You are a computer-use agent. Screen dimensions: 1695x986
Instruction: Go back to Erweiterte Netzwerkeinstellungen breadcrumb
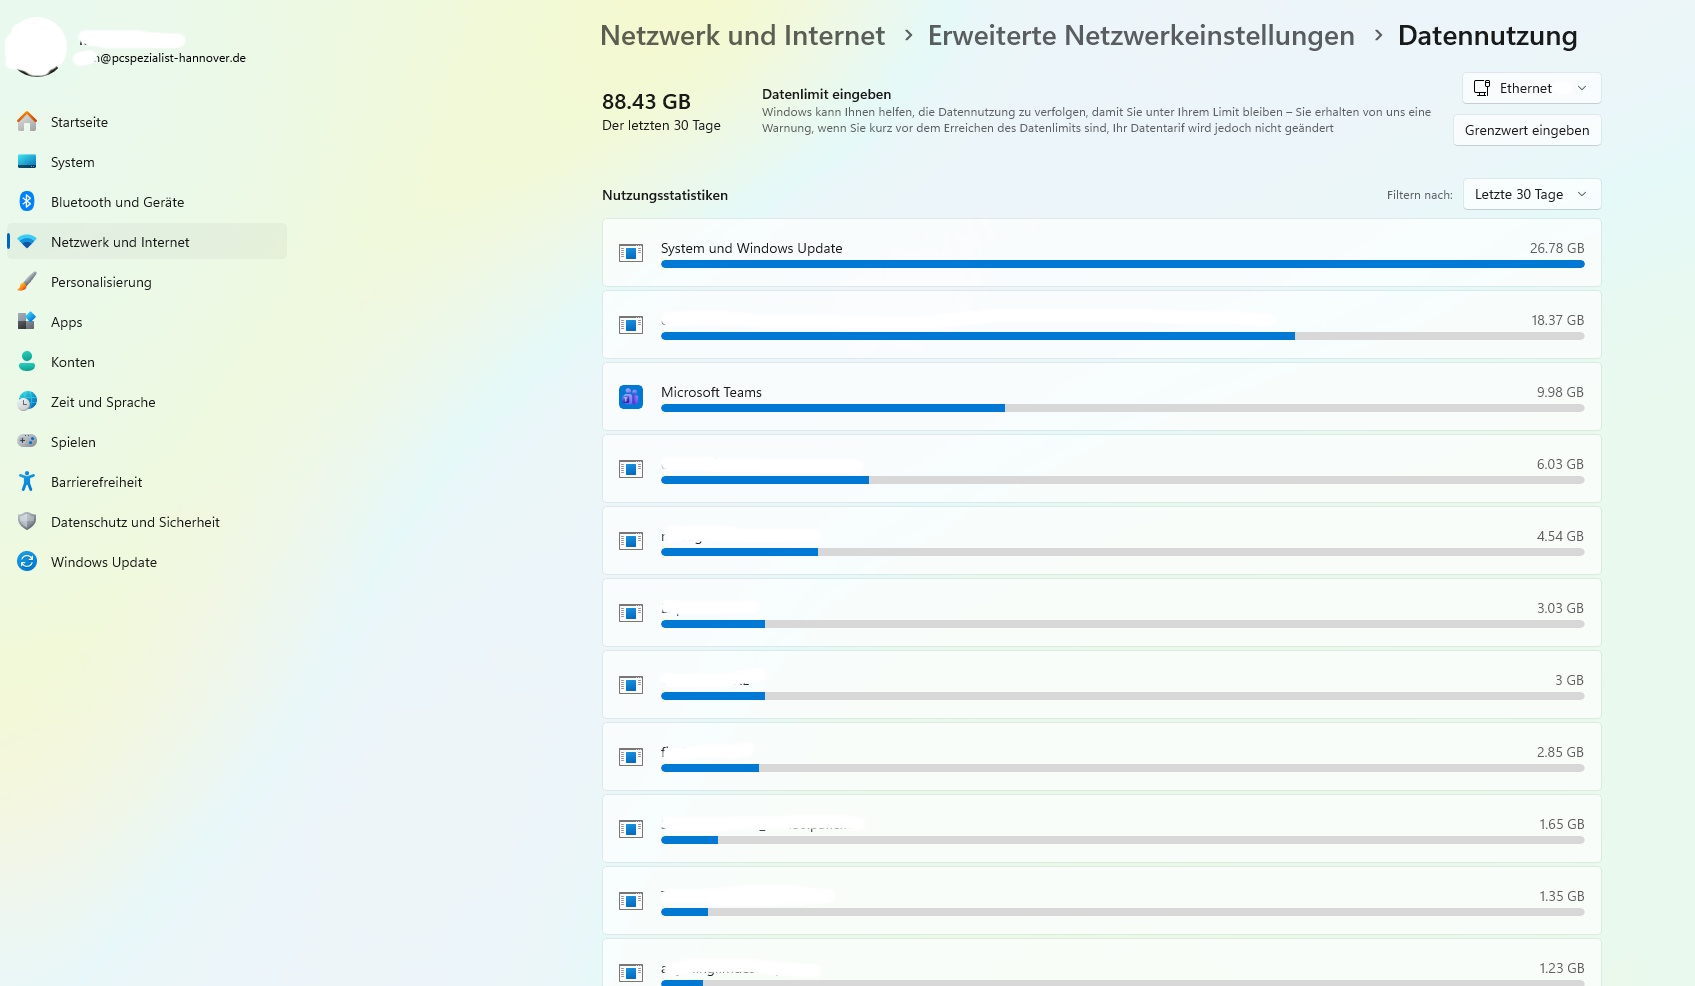tap(1141, 36)
